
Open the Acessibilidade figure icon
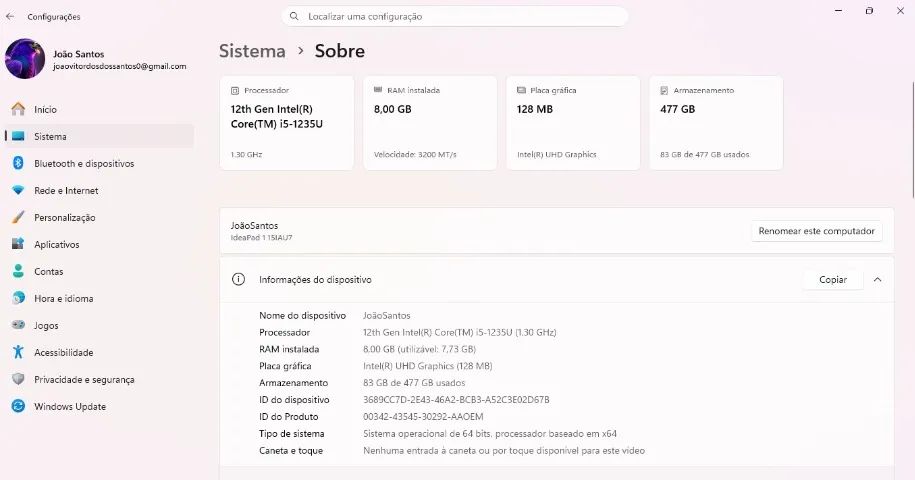18,352
